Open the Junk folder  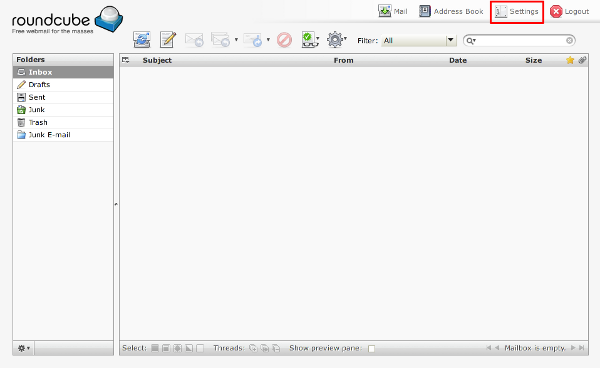[x=63, y=110]
